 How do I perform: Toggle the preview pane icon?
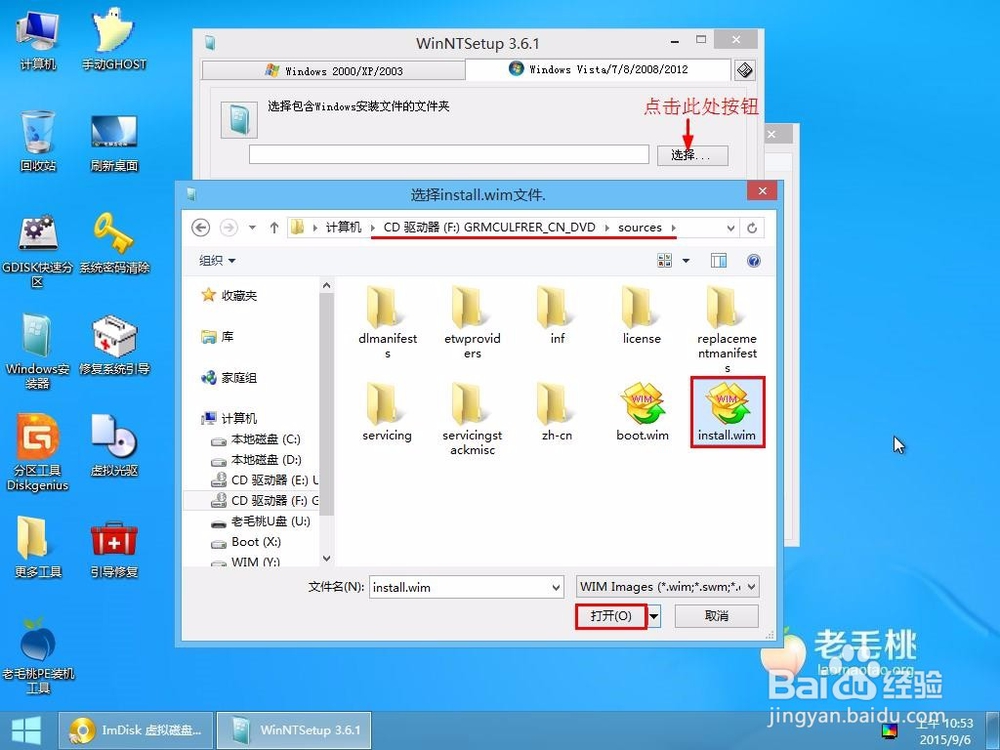[x=719, y=260]
